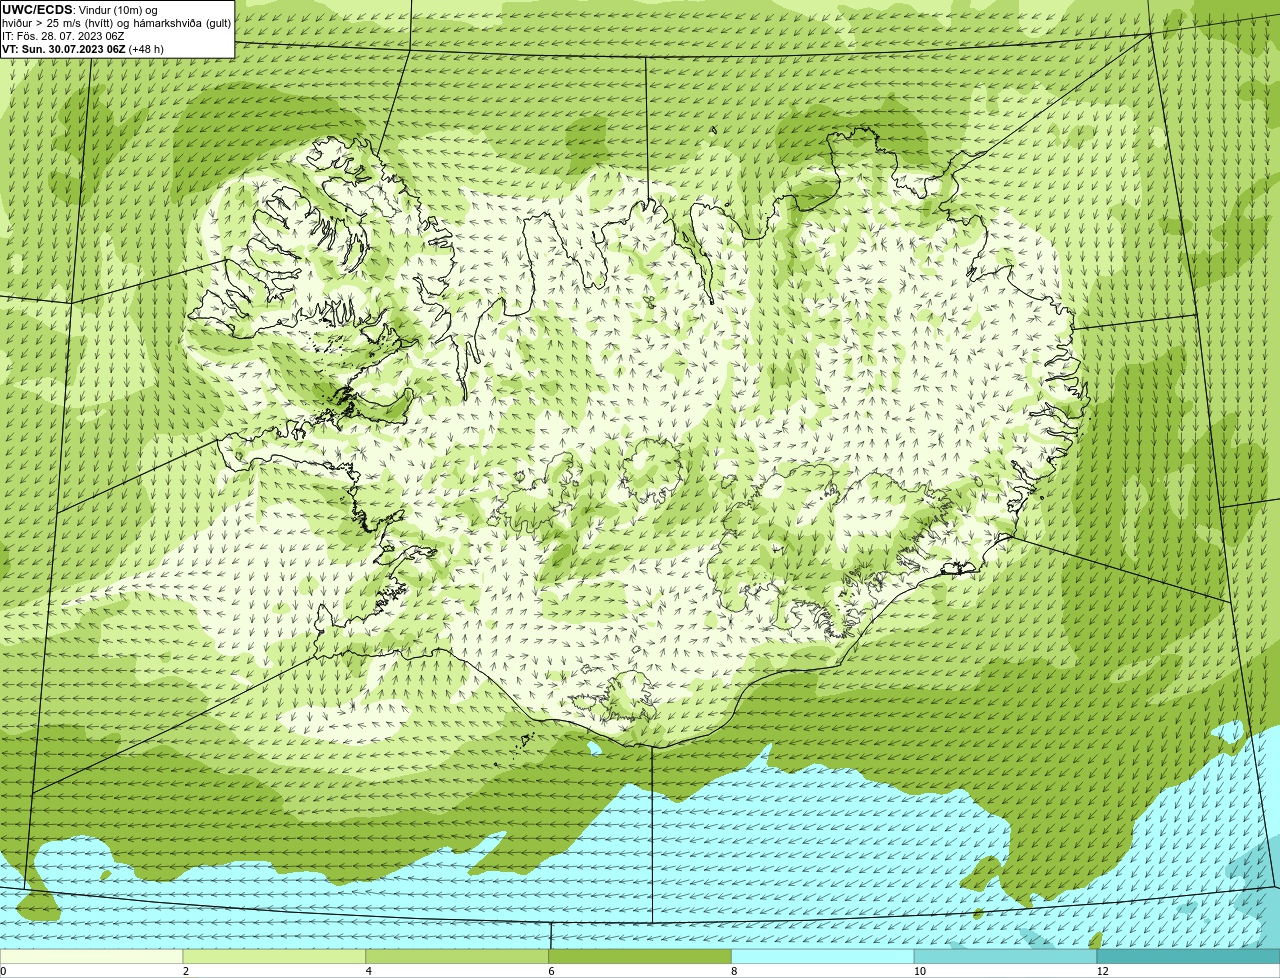Click the teal legend swatch above 12 m/s
Viewport: 1280px width, 978px height.
(1189, 957)
